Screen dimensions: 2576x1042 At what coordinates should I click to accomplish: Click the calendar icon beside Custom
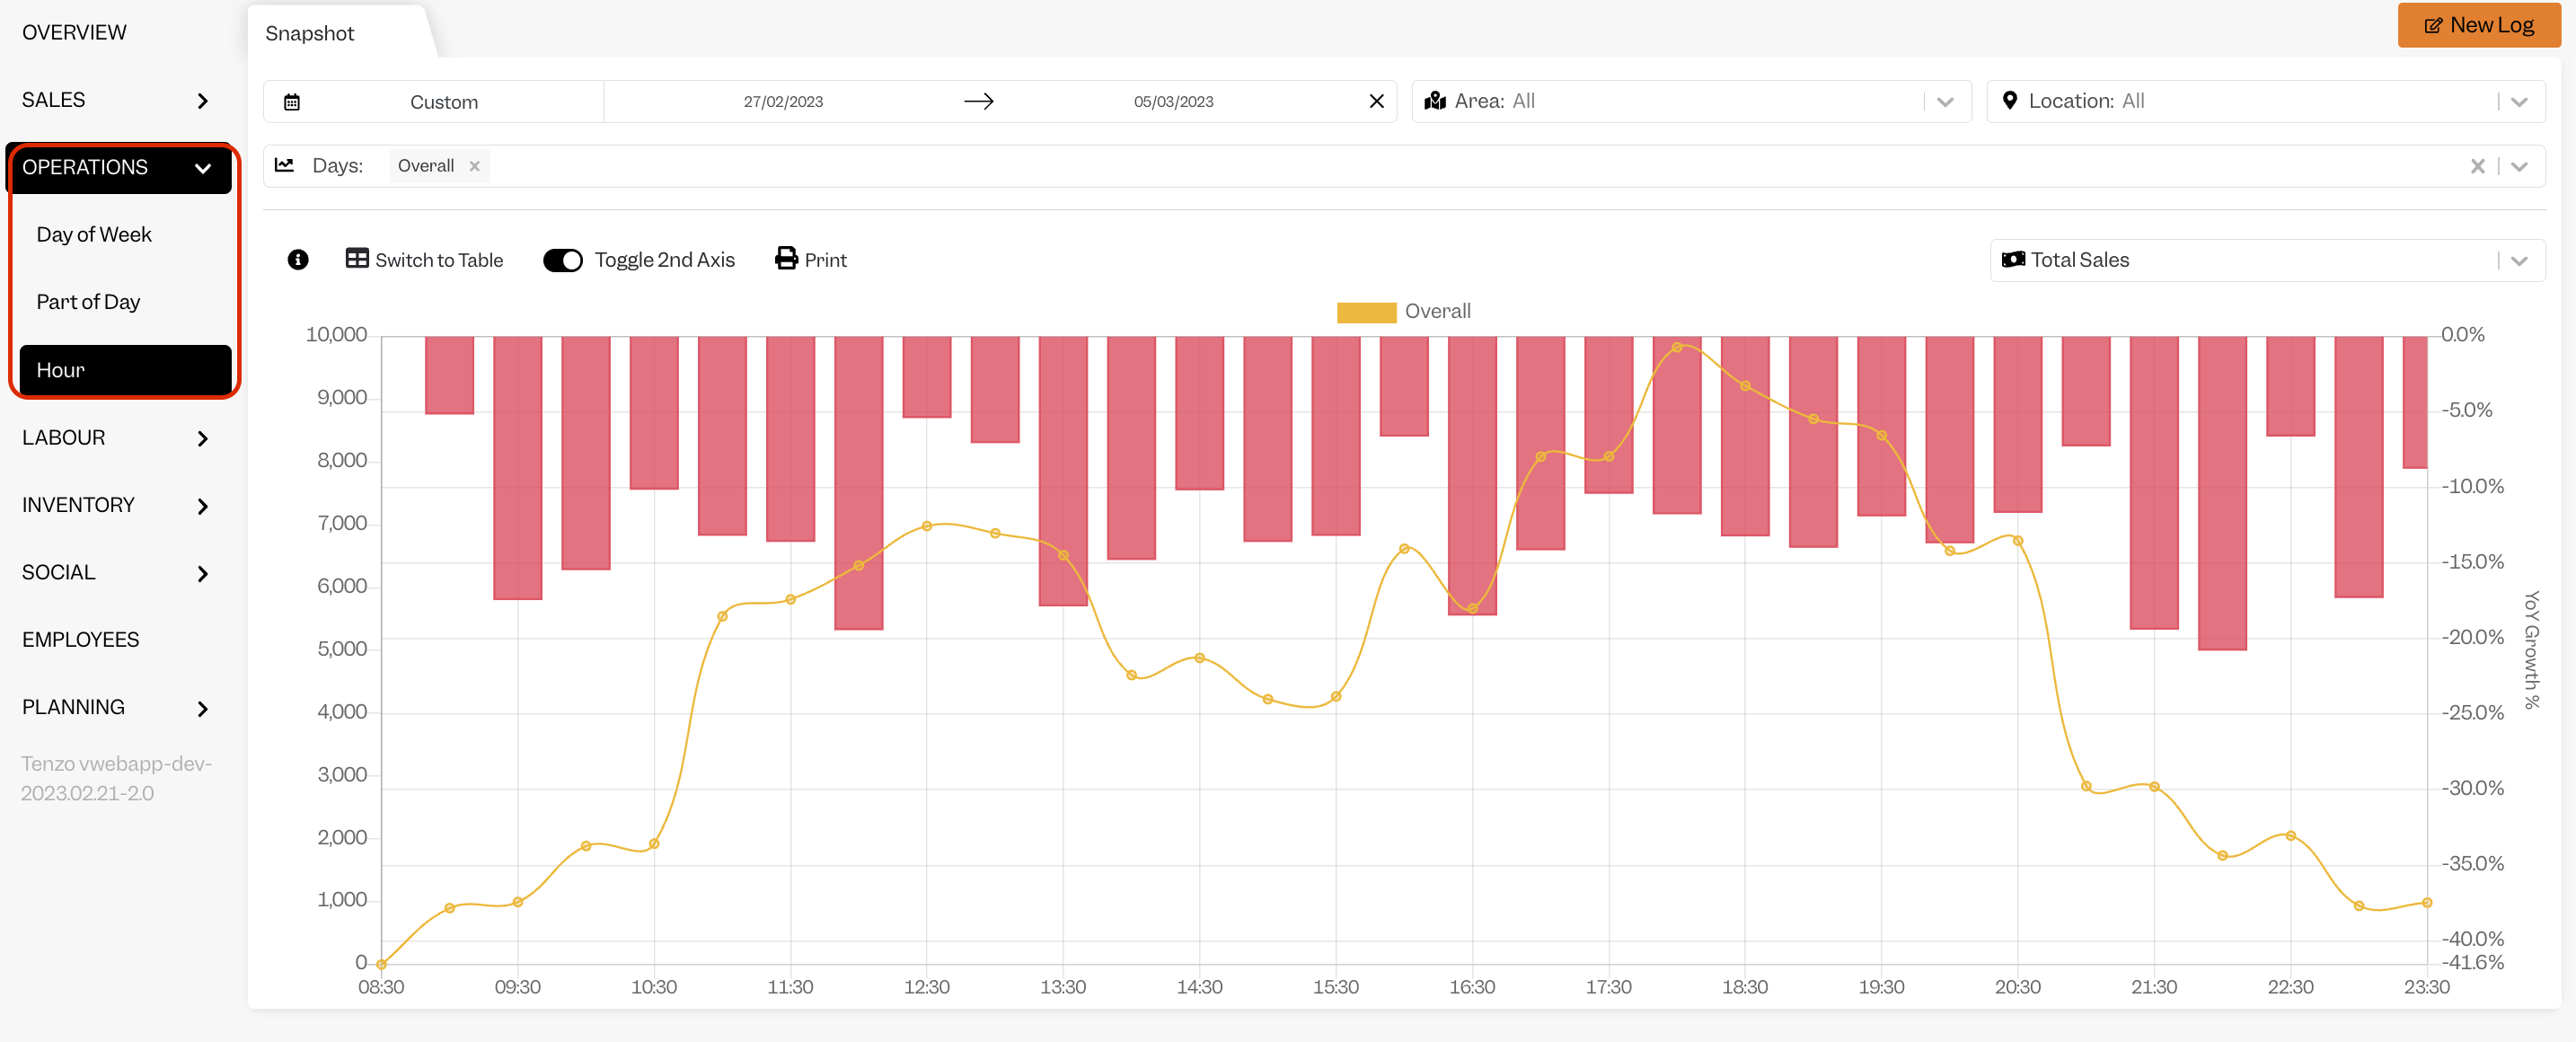[x=292, y=102]
